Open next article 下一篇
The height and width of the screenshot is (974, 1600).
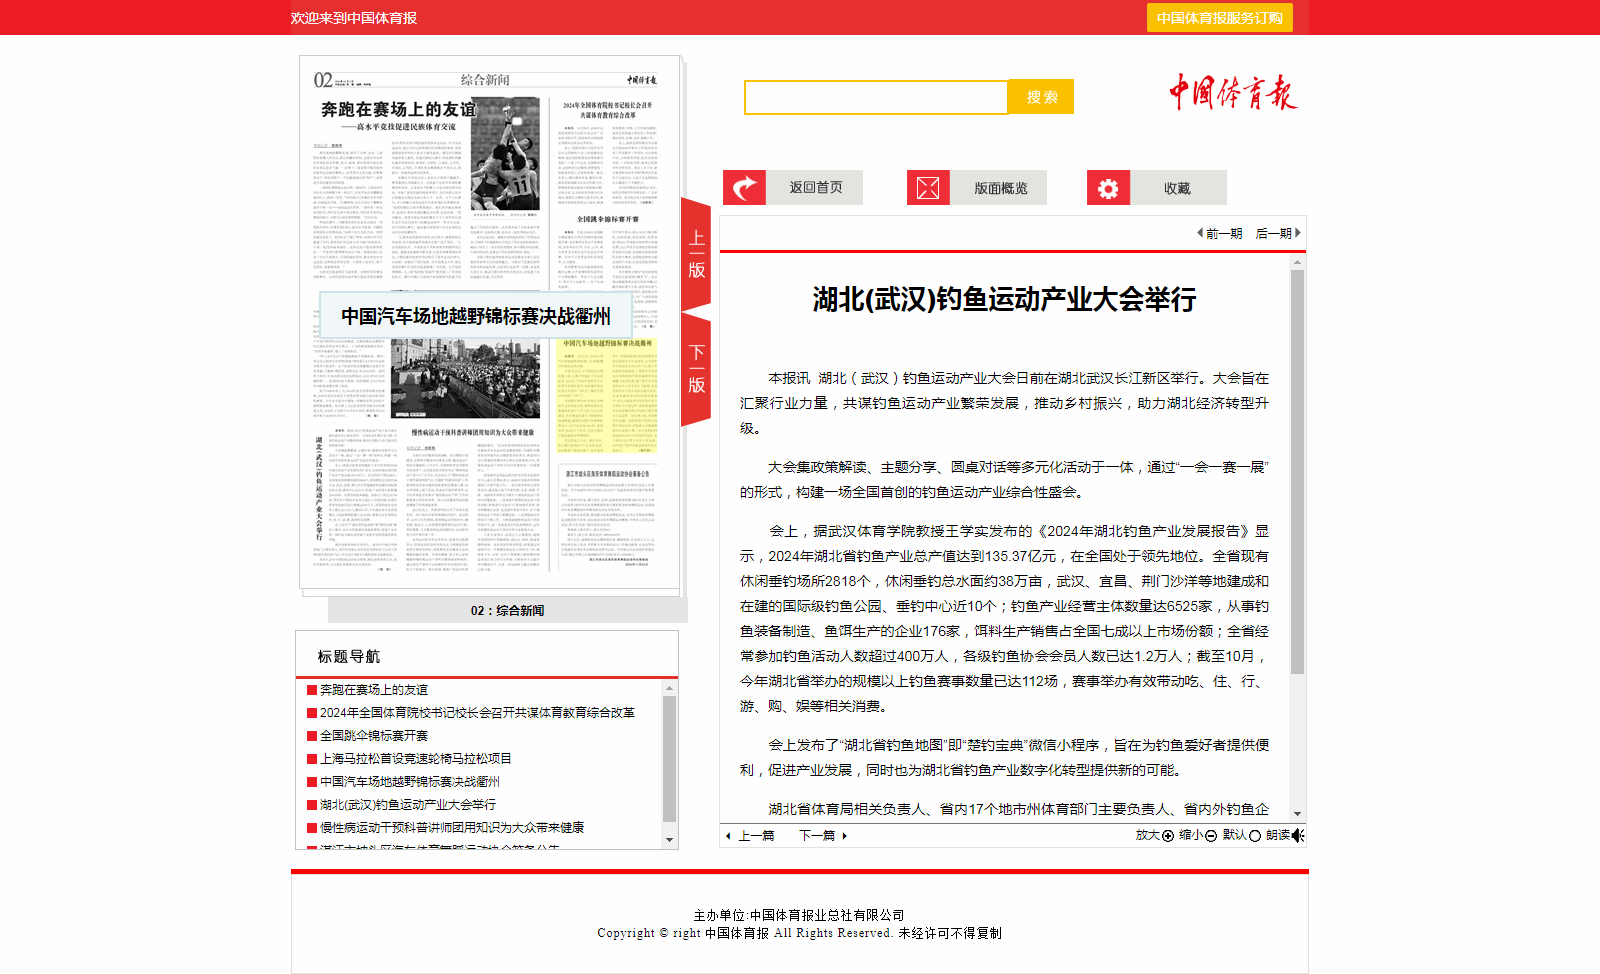(822, 836)
